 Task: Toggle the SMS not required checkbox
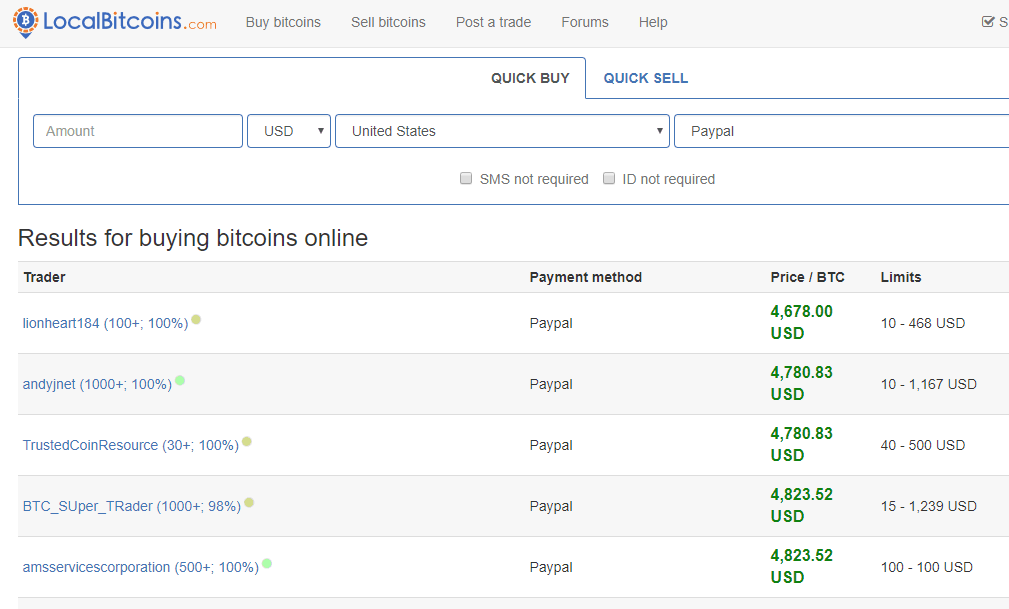466,178
